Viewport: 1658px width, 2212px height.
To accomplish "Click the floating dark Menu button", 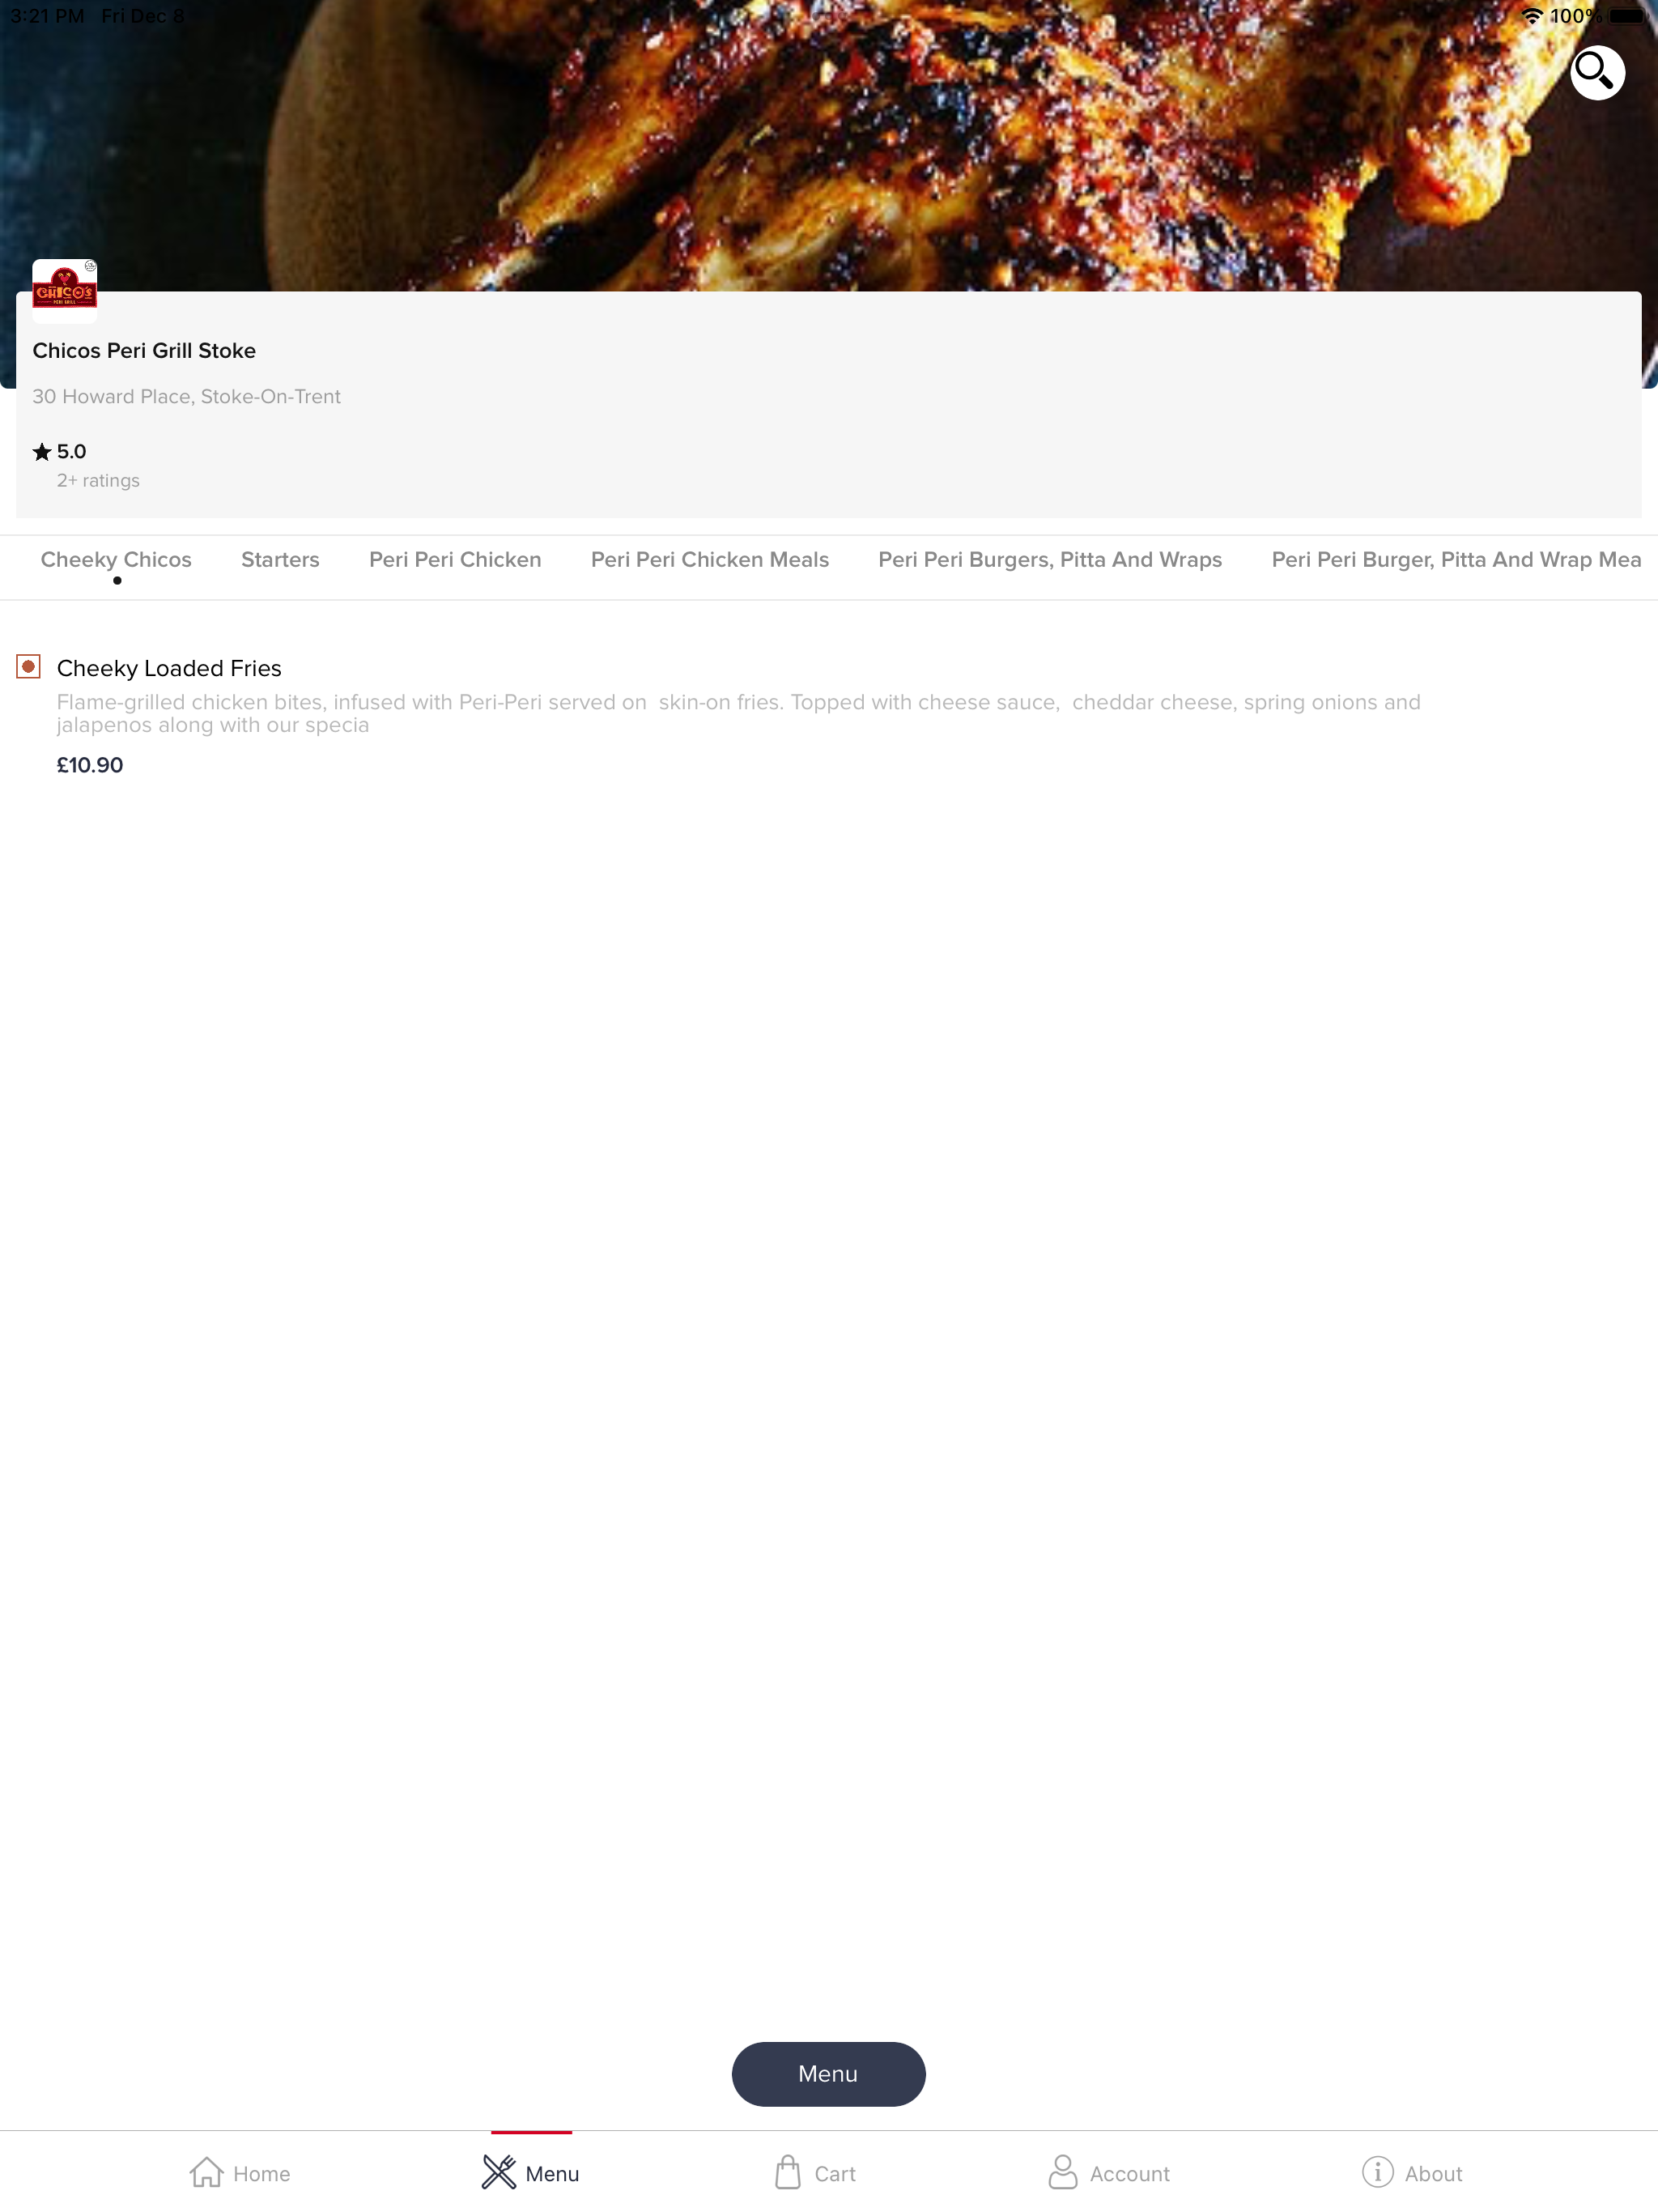I will click(x=828, y=2073).
